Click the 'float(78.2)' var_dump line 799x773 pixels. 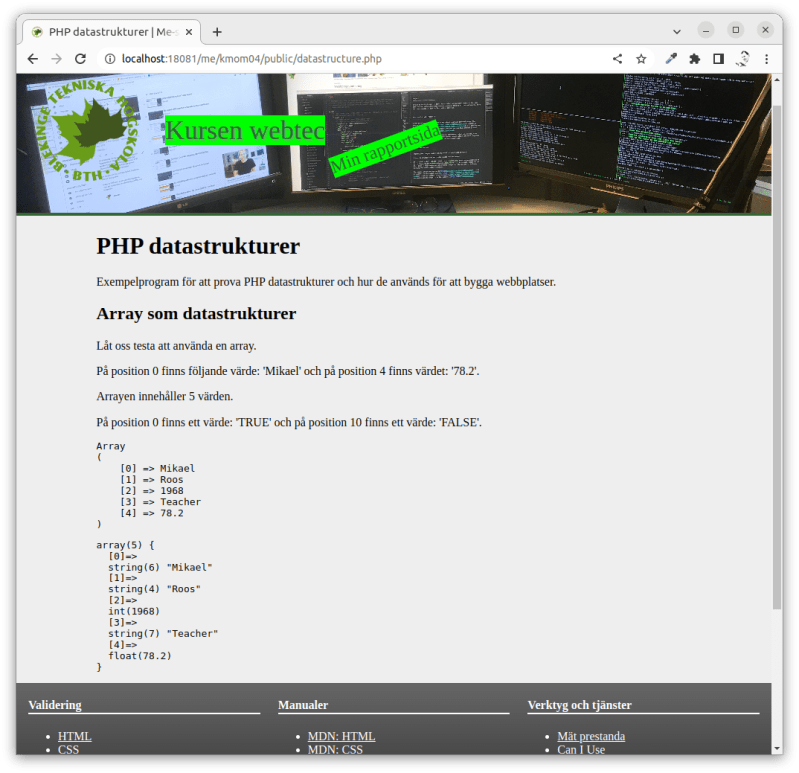140,656
